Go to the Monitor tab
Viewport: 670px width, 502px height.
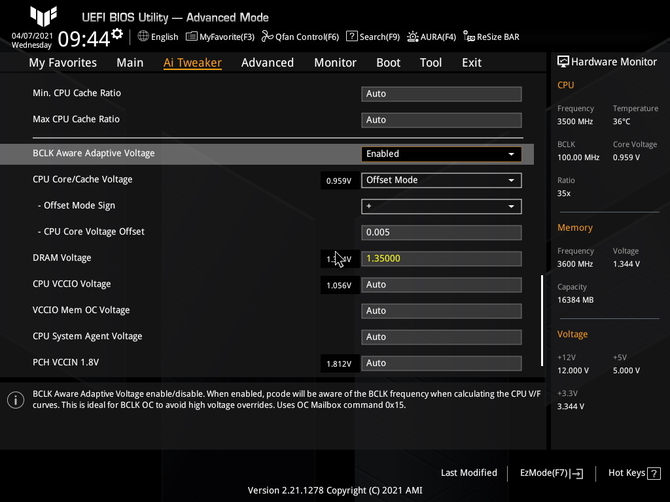[x=335, y=63]
